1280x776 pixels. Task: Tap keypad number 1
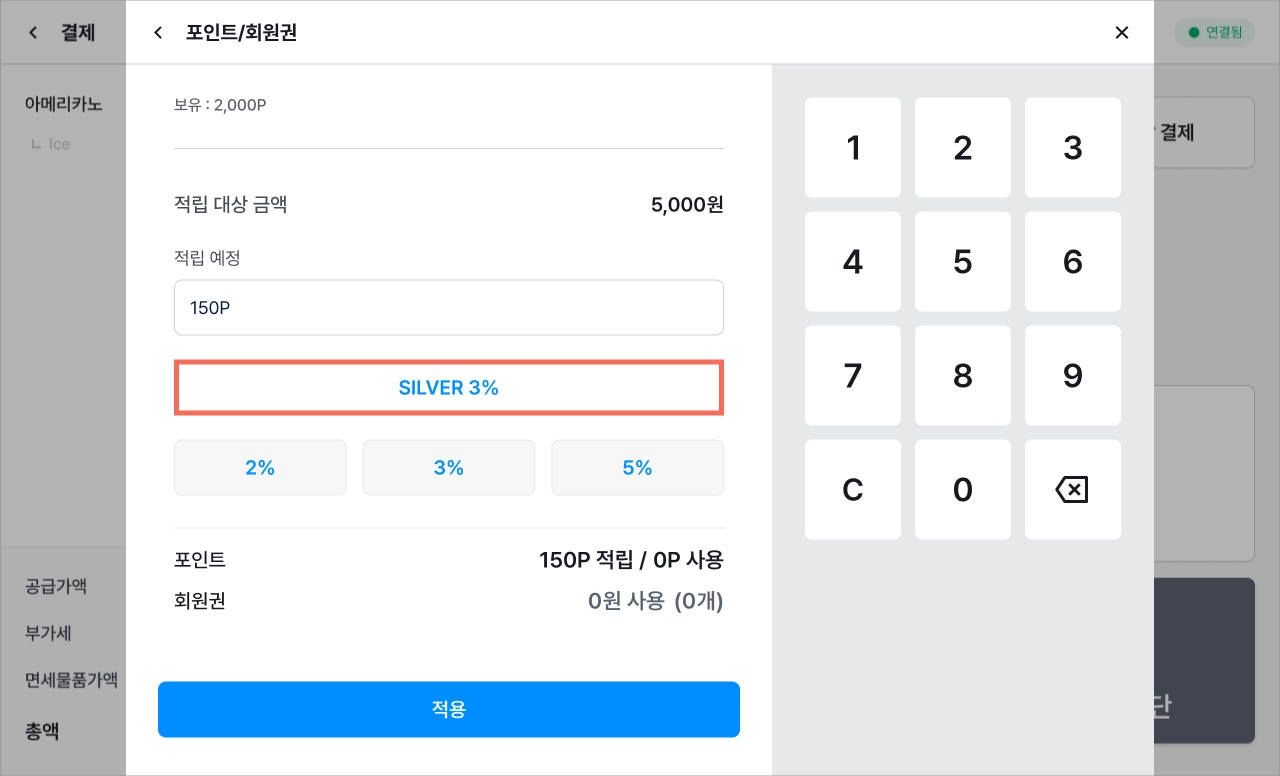(853, 148)
